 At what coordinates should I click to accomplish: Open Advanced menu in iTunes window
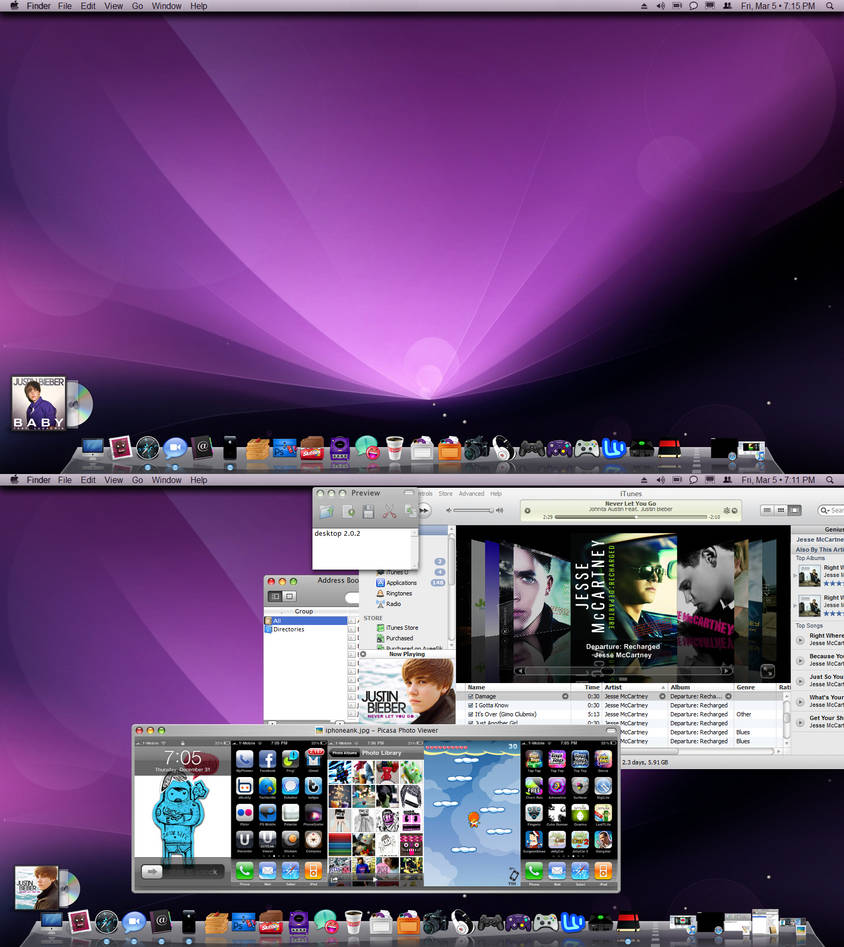[471, 493]
